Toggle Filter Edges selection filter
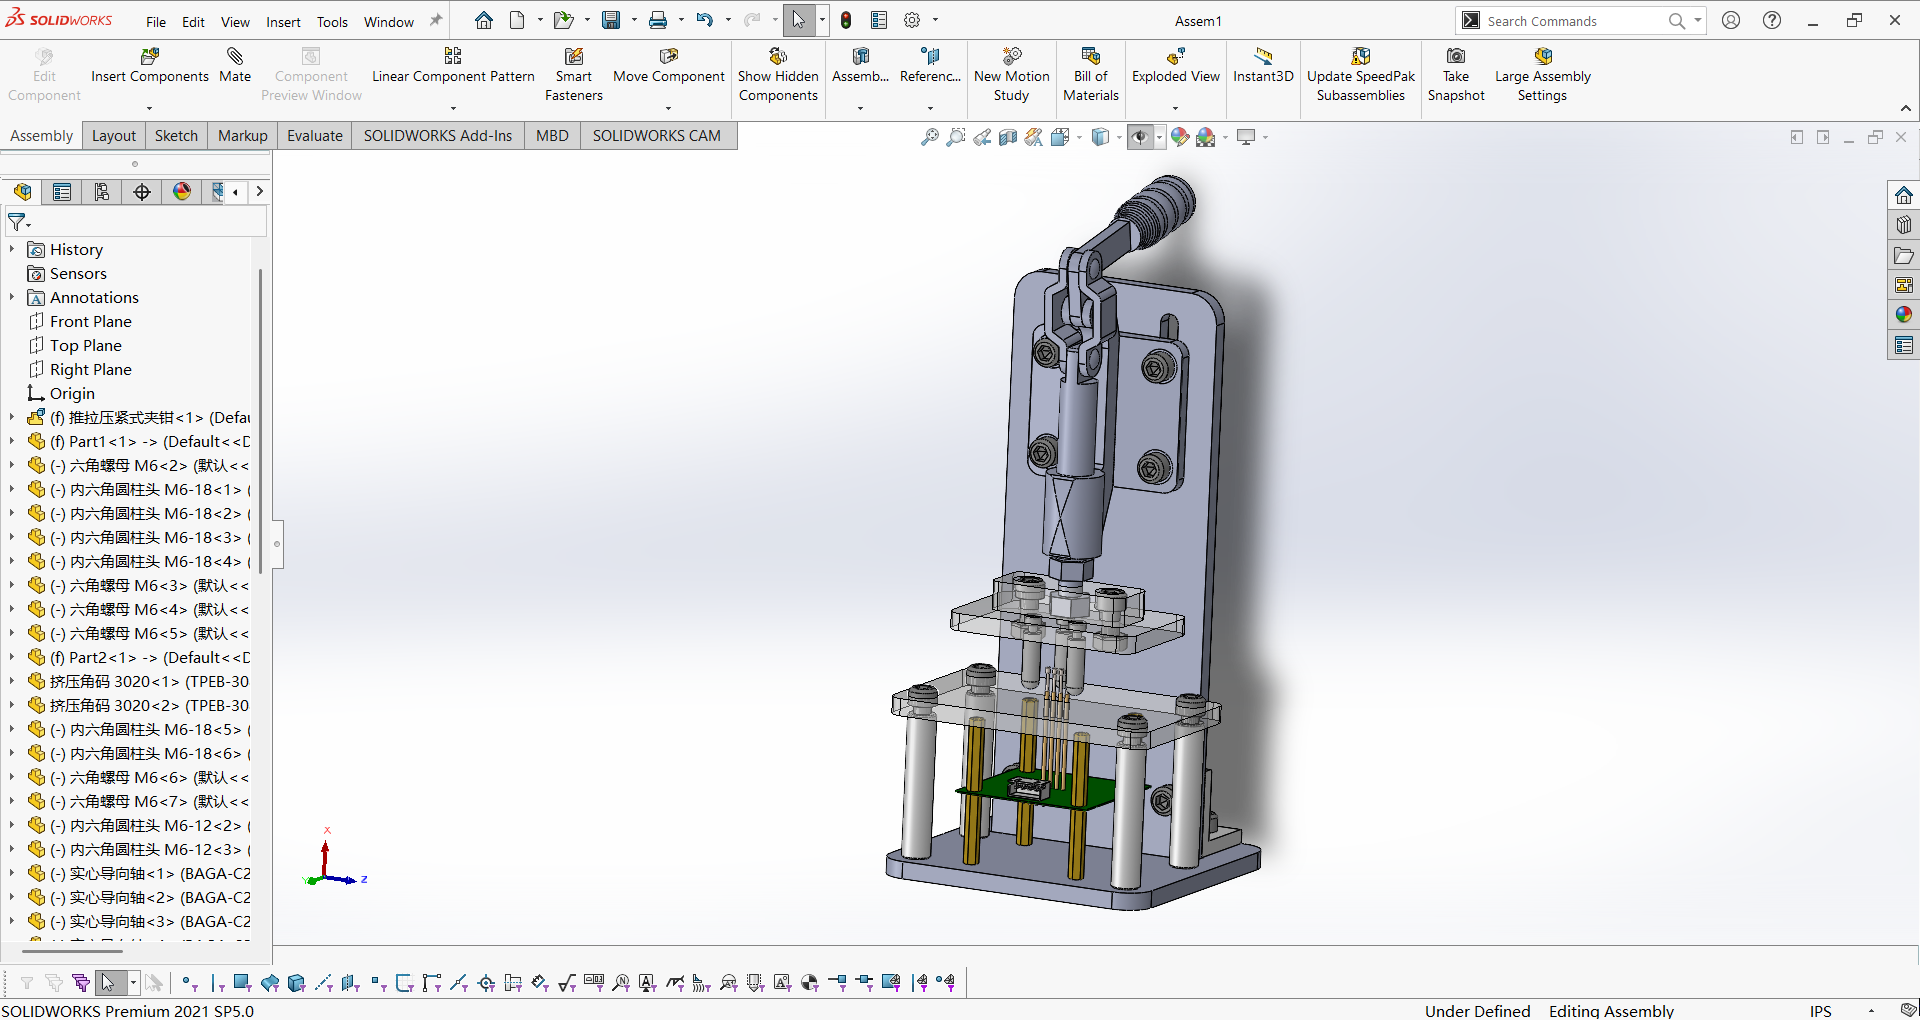This screenshot has width=1920, height=1020. (x=216, y=983)
